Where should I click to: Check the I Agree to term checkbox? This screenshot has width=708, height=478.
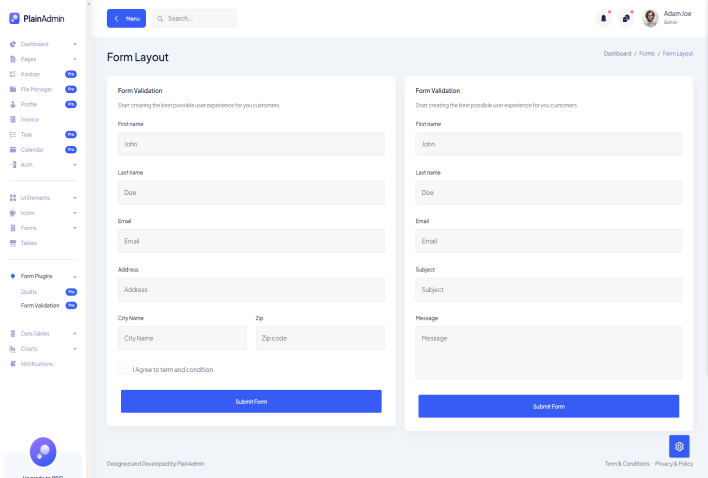pos(122,369)
